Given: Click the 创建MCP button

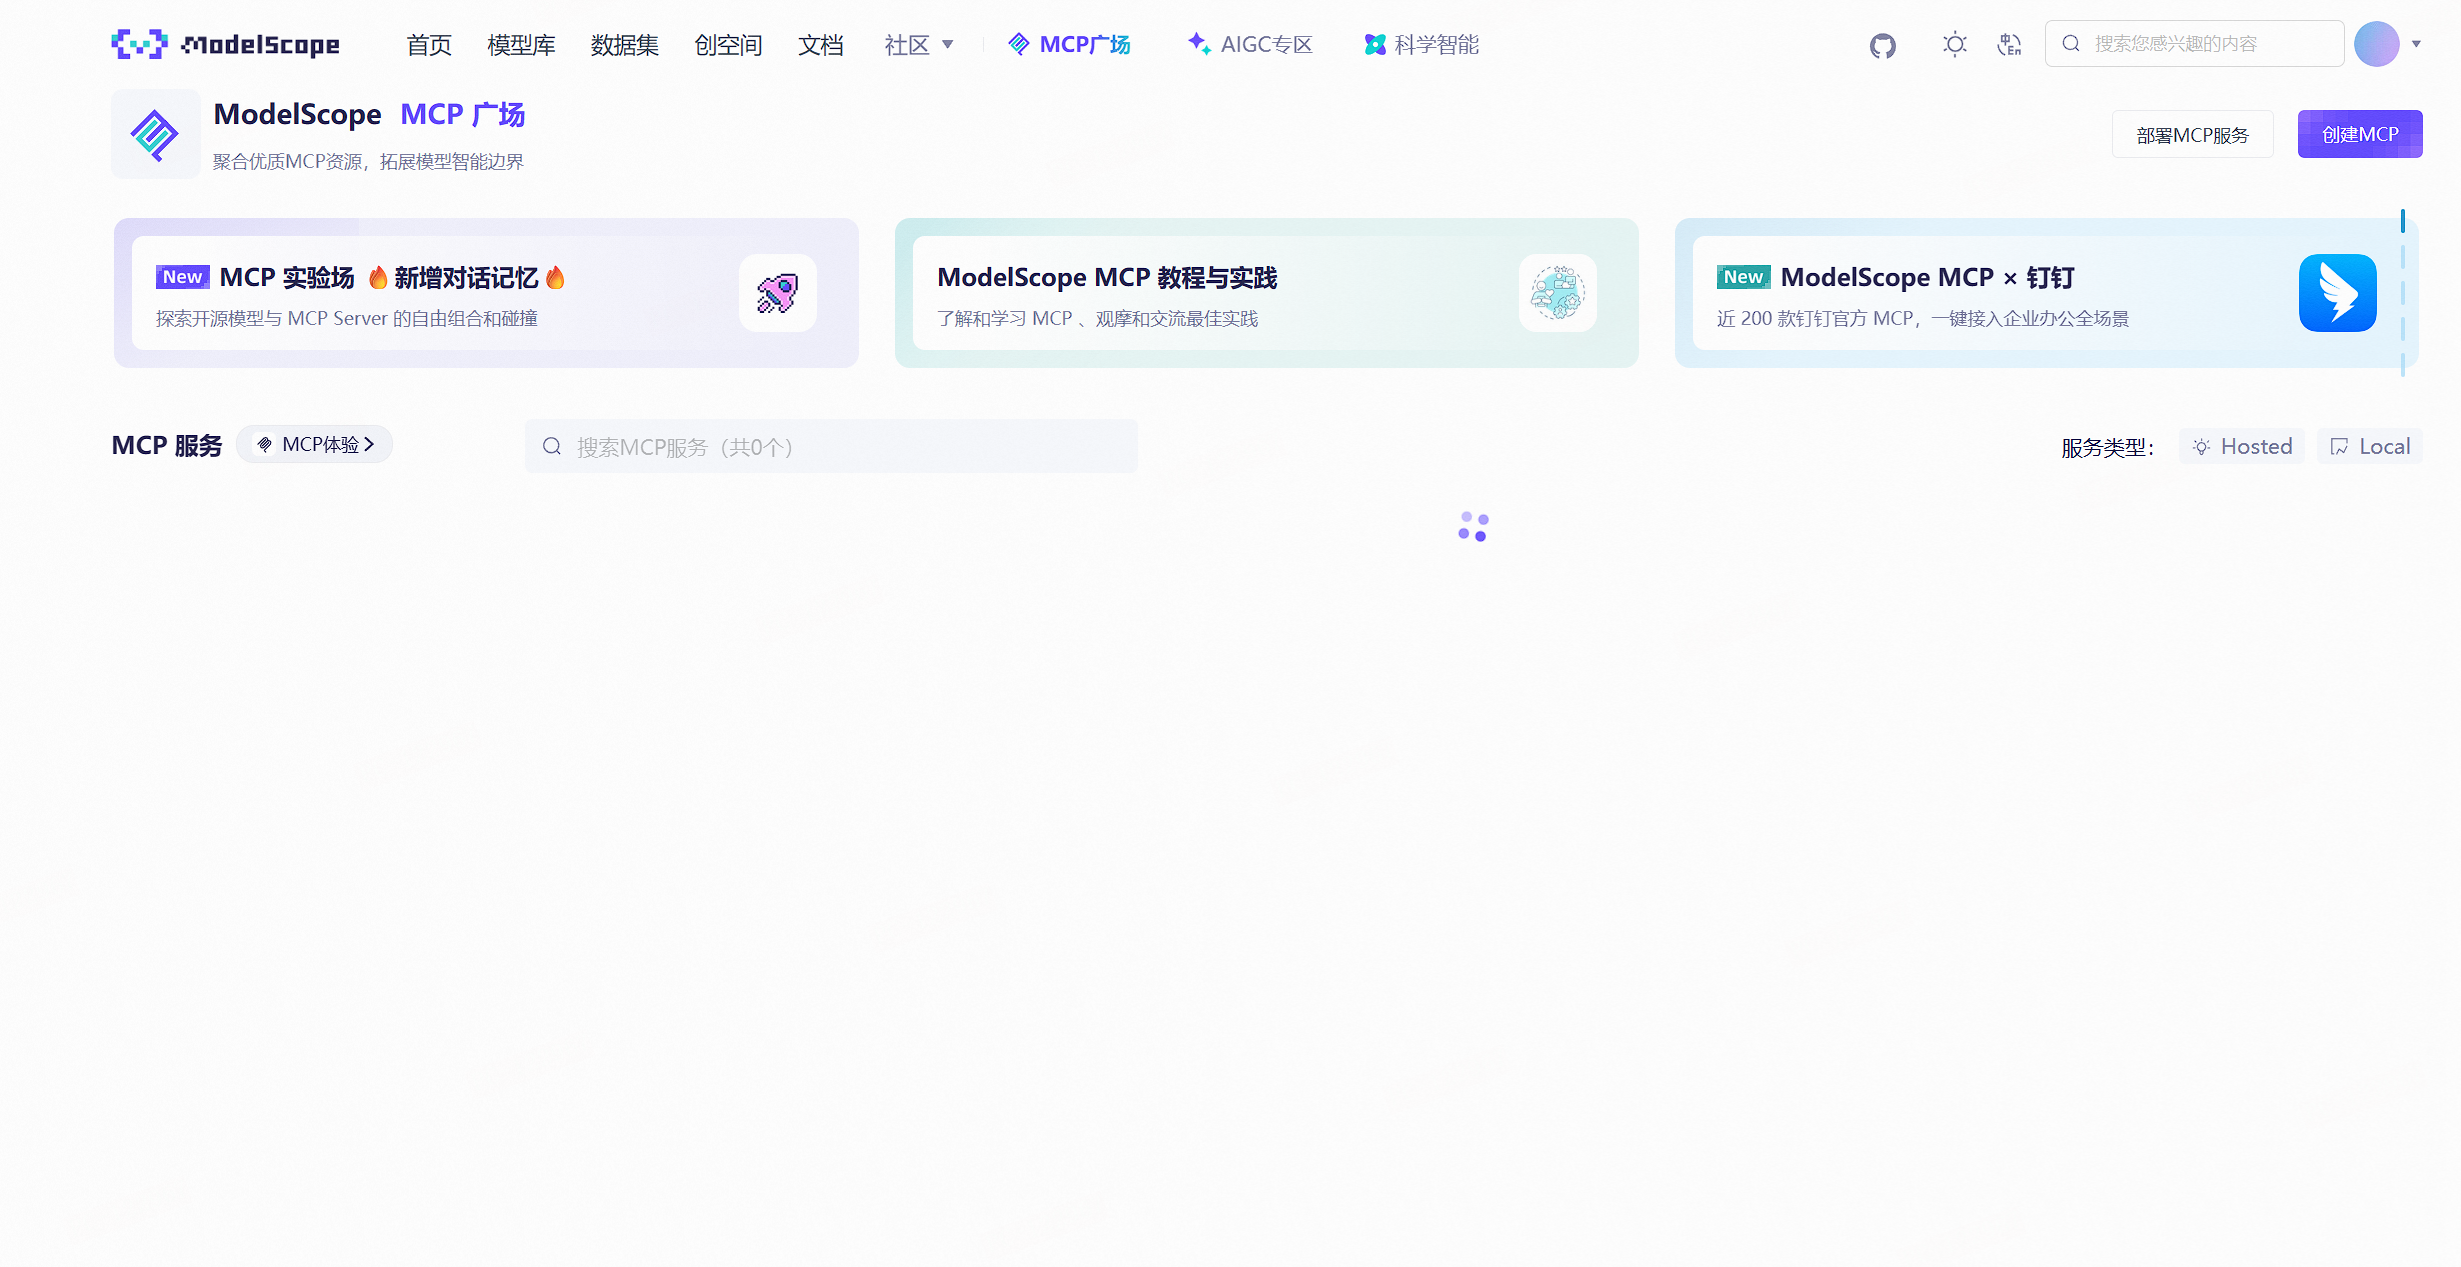Looking at the screenshot, I should [2359, 134].
